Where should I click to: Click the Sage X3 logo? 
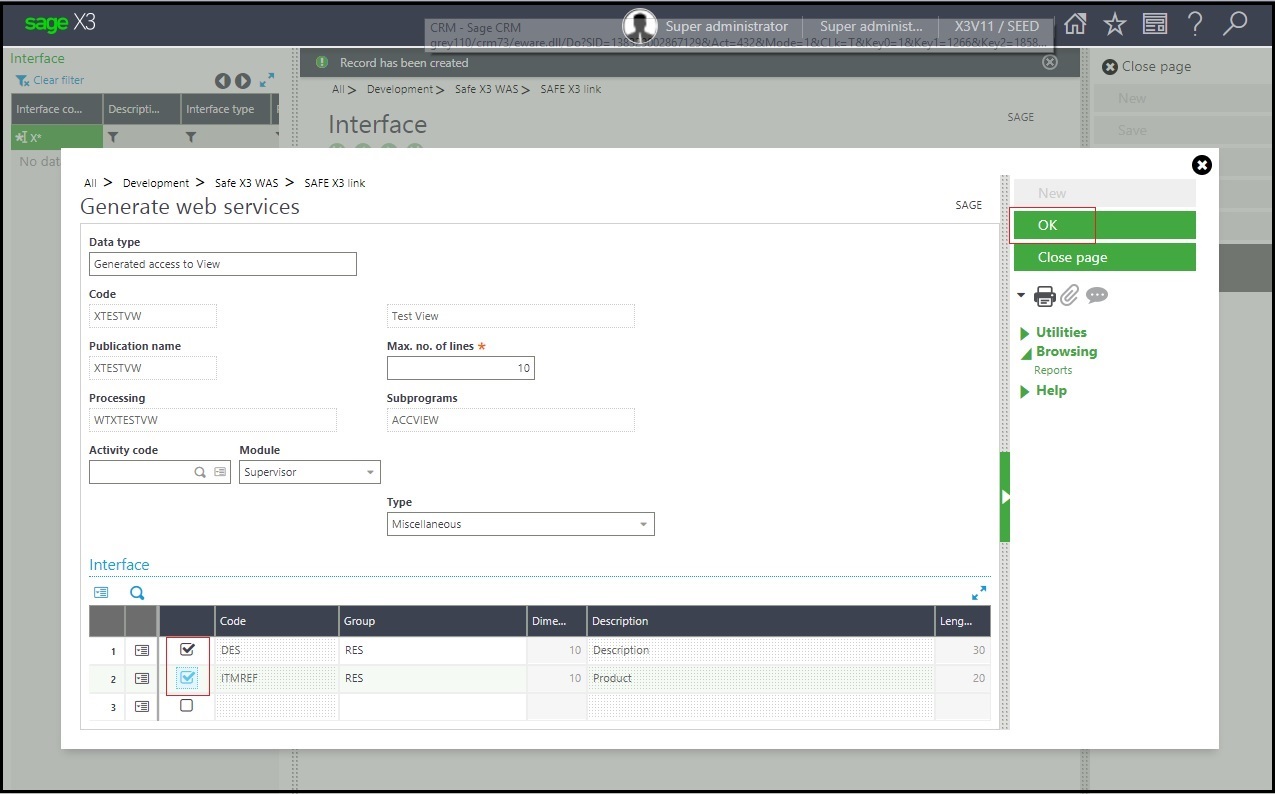tap(60, 23)
